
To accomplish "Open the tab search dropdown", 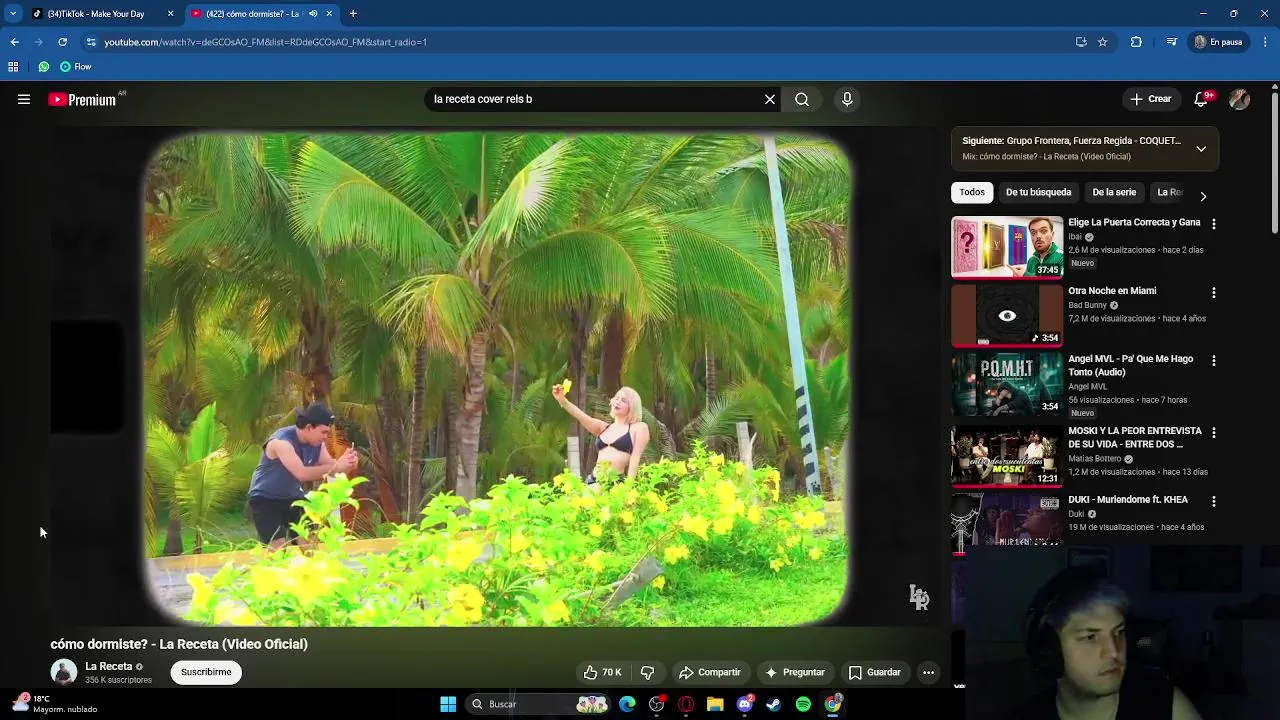I will pos(12,14).
